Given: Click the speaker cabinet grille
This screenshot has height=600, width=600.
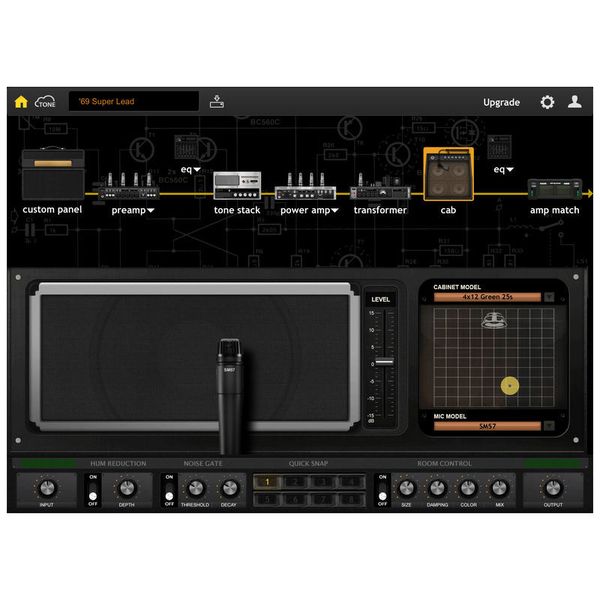Looking at the screenshot, I should [x=195, y=357].
